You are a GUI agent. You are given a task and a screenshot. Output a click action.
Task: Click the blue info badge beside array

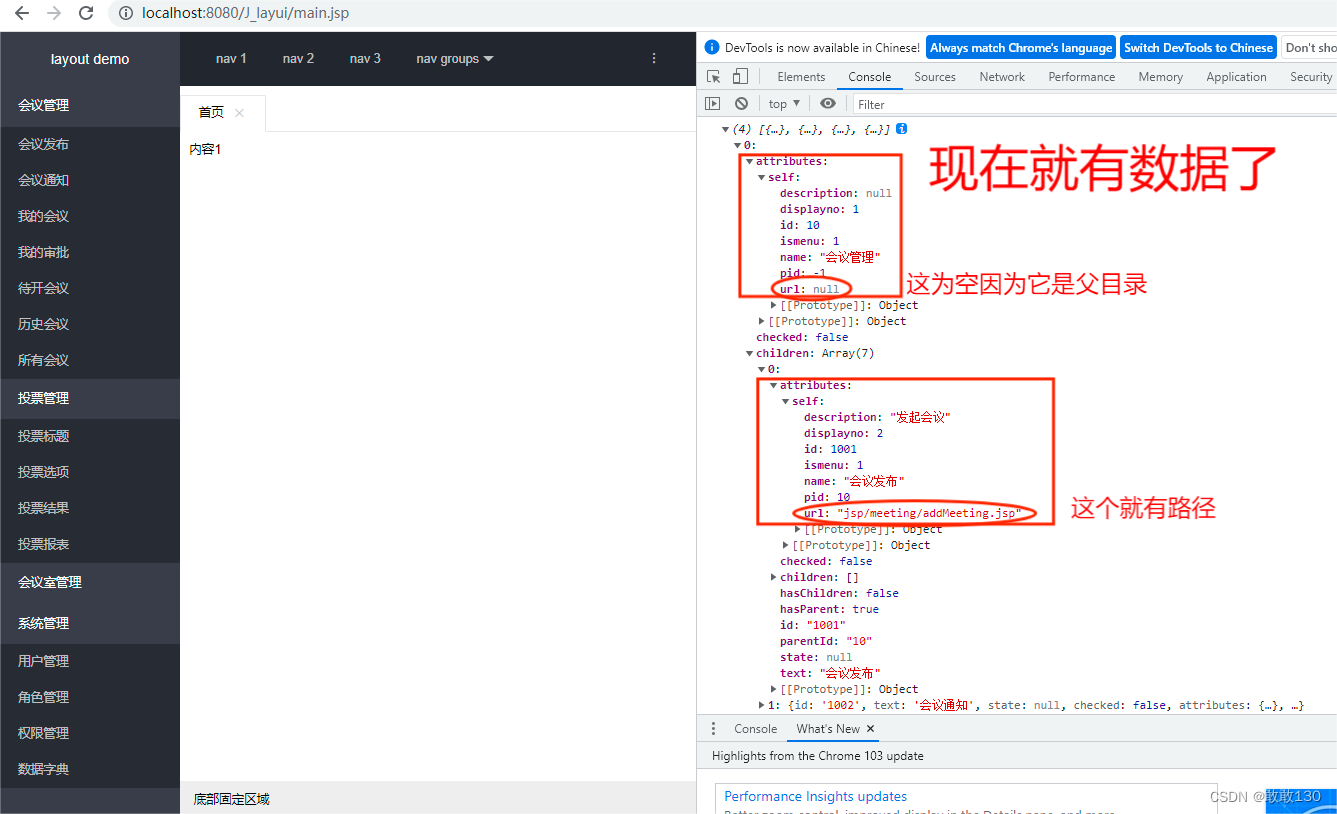click(x=902, y=129)
